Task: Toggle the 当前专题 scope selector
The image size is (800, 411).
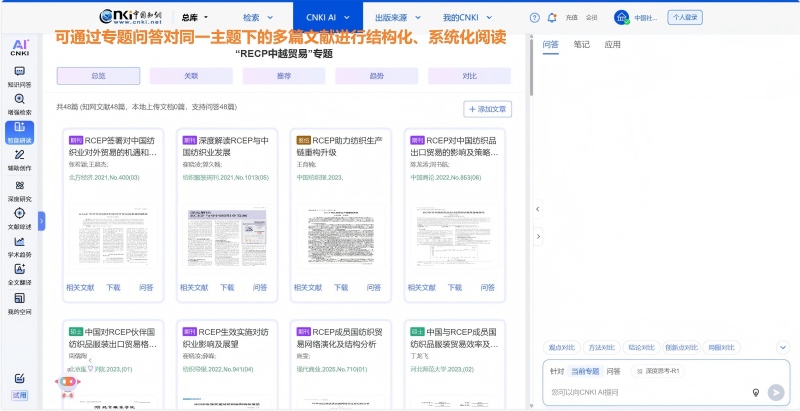Action: (x=585, y=371)
